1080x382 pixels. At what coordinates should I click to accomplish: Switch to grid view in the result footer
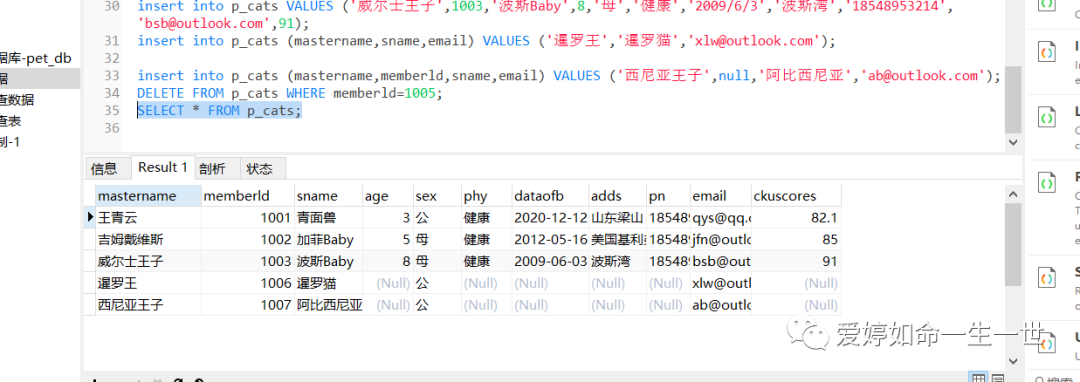tap(978, 377)
